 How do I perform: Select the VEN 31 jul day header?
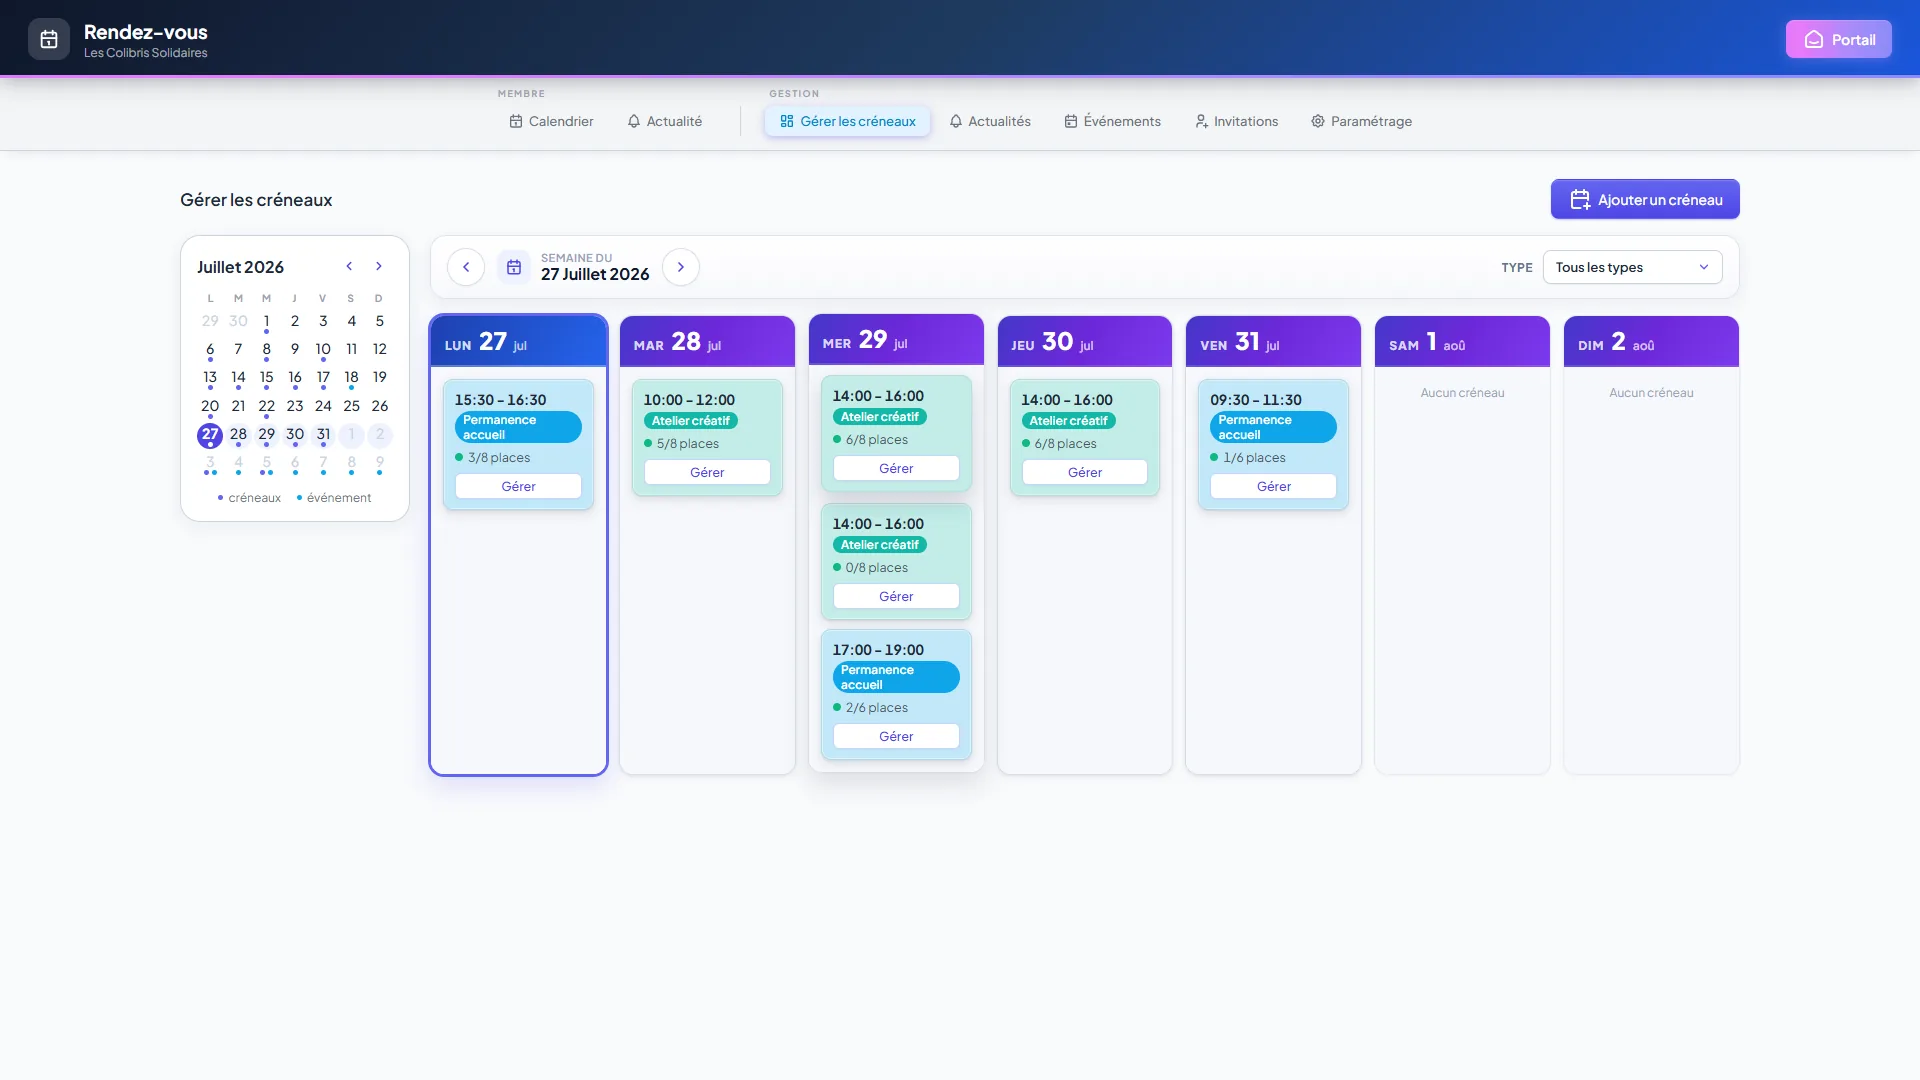1273,342
